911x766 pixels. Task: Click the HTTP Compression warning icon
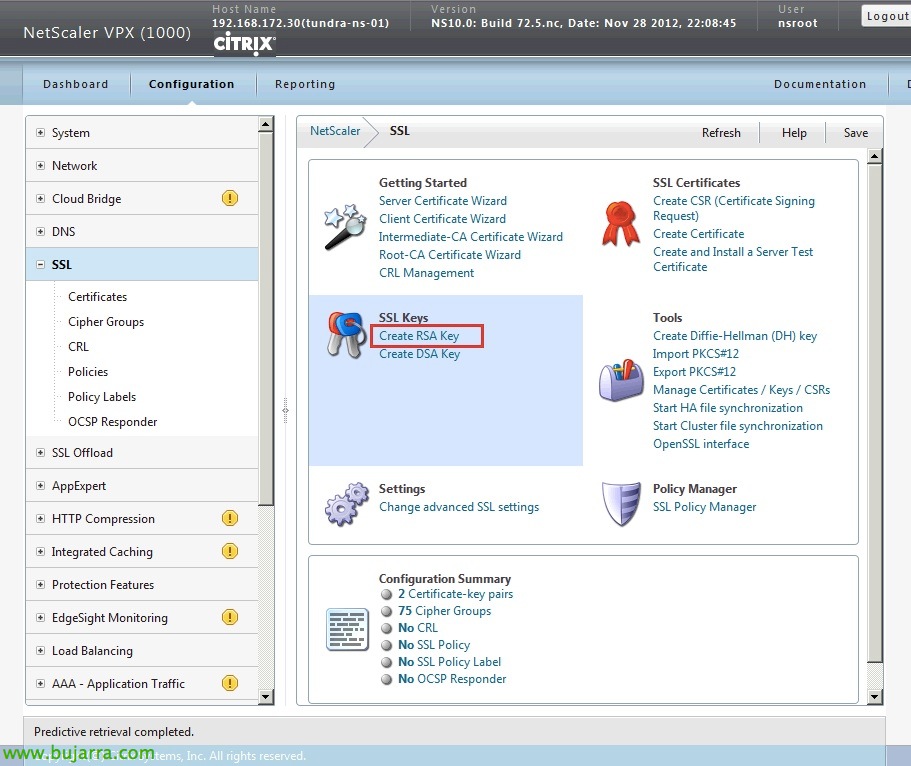[230, 518]
